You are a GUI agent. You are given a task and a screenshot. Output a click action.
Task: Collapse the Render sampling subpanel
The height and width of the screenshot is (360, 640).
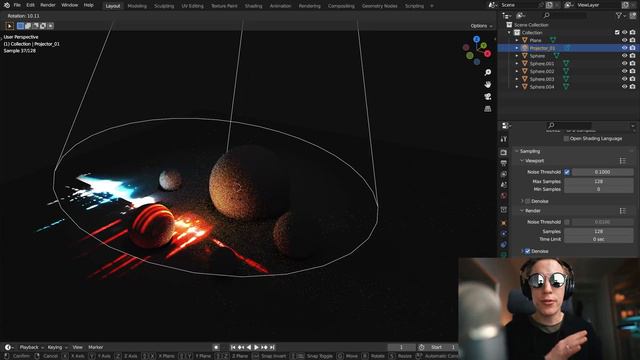pos(522,211)
